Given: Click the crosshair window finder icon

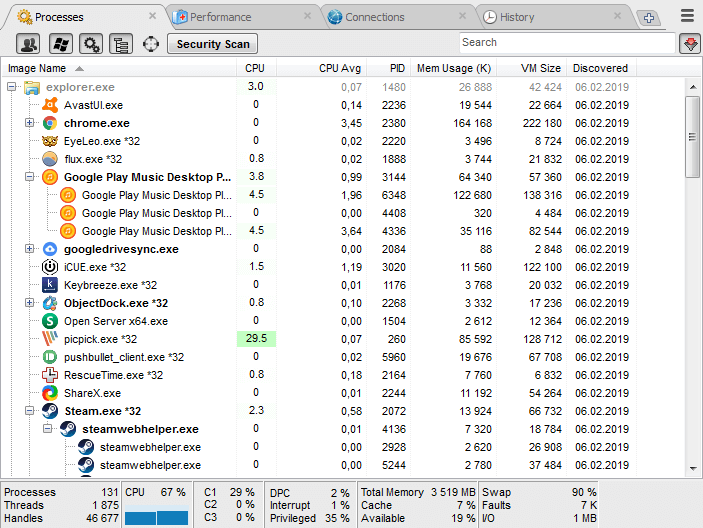Looking at the screenshot, I should click(x=151, y=44).
